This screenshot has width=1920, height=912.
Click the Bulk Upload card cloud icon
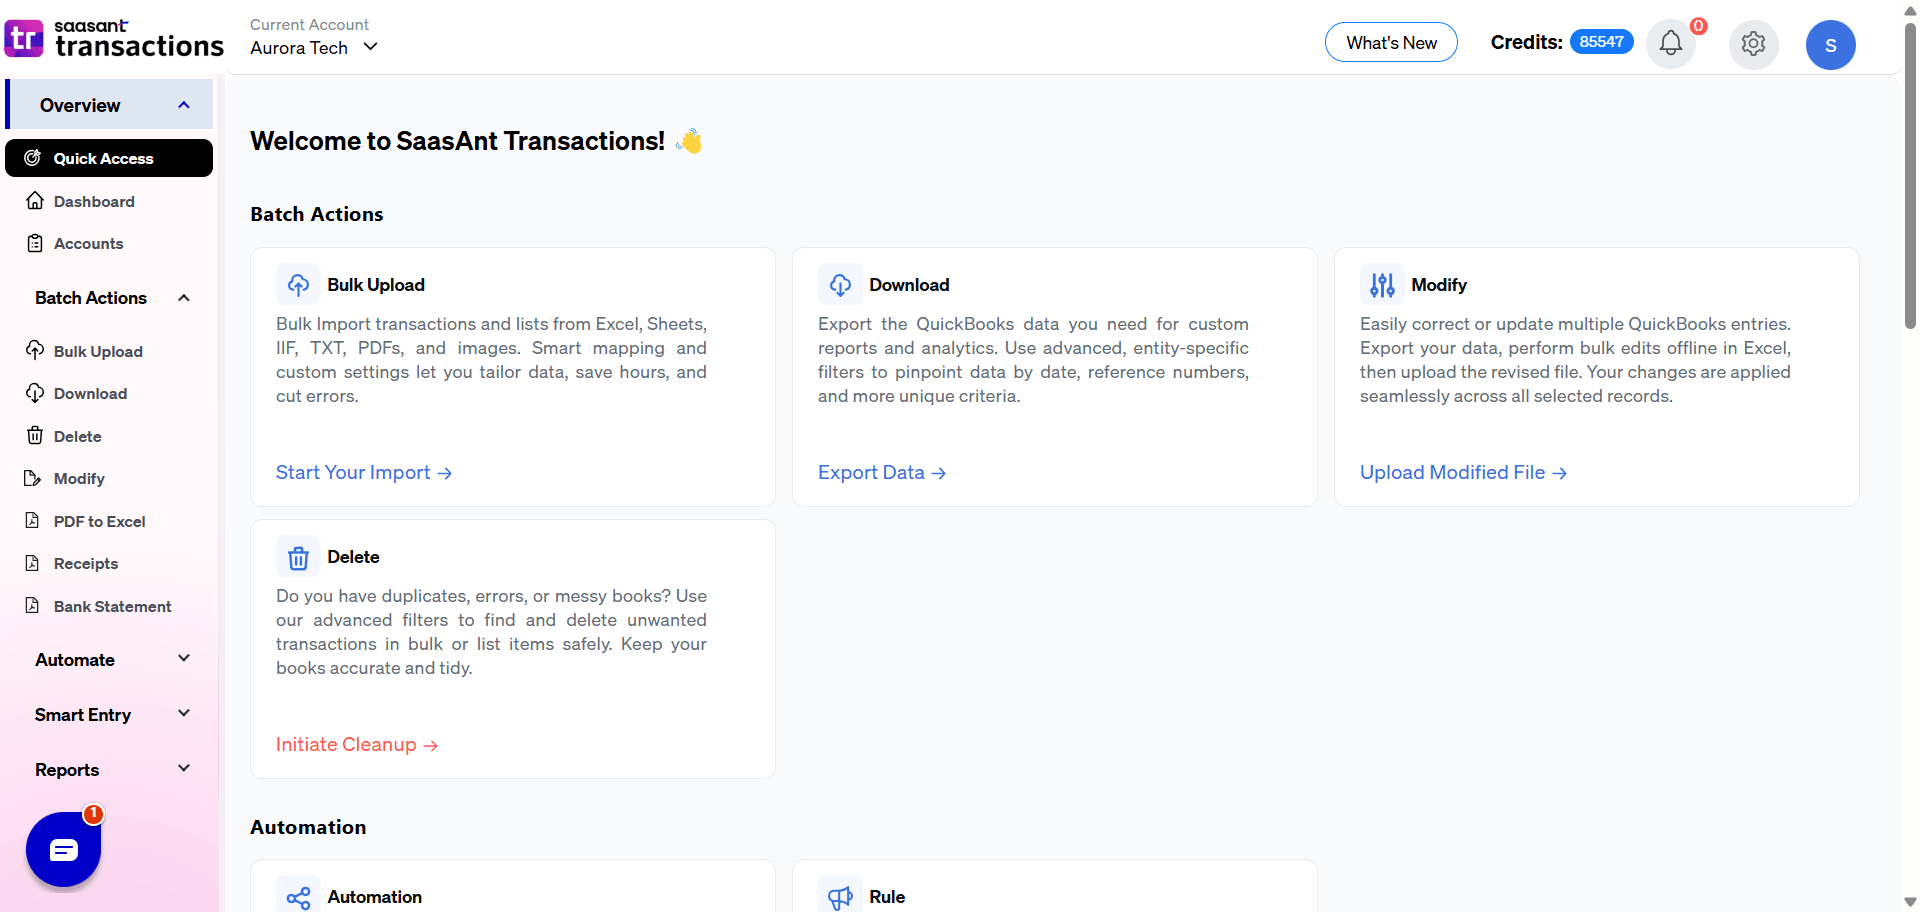(x=298, y=285)
